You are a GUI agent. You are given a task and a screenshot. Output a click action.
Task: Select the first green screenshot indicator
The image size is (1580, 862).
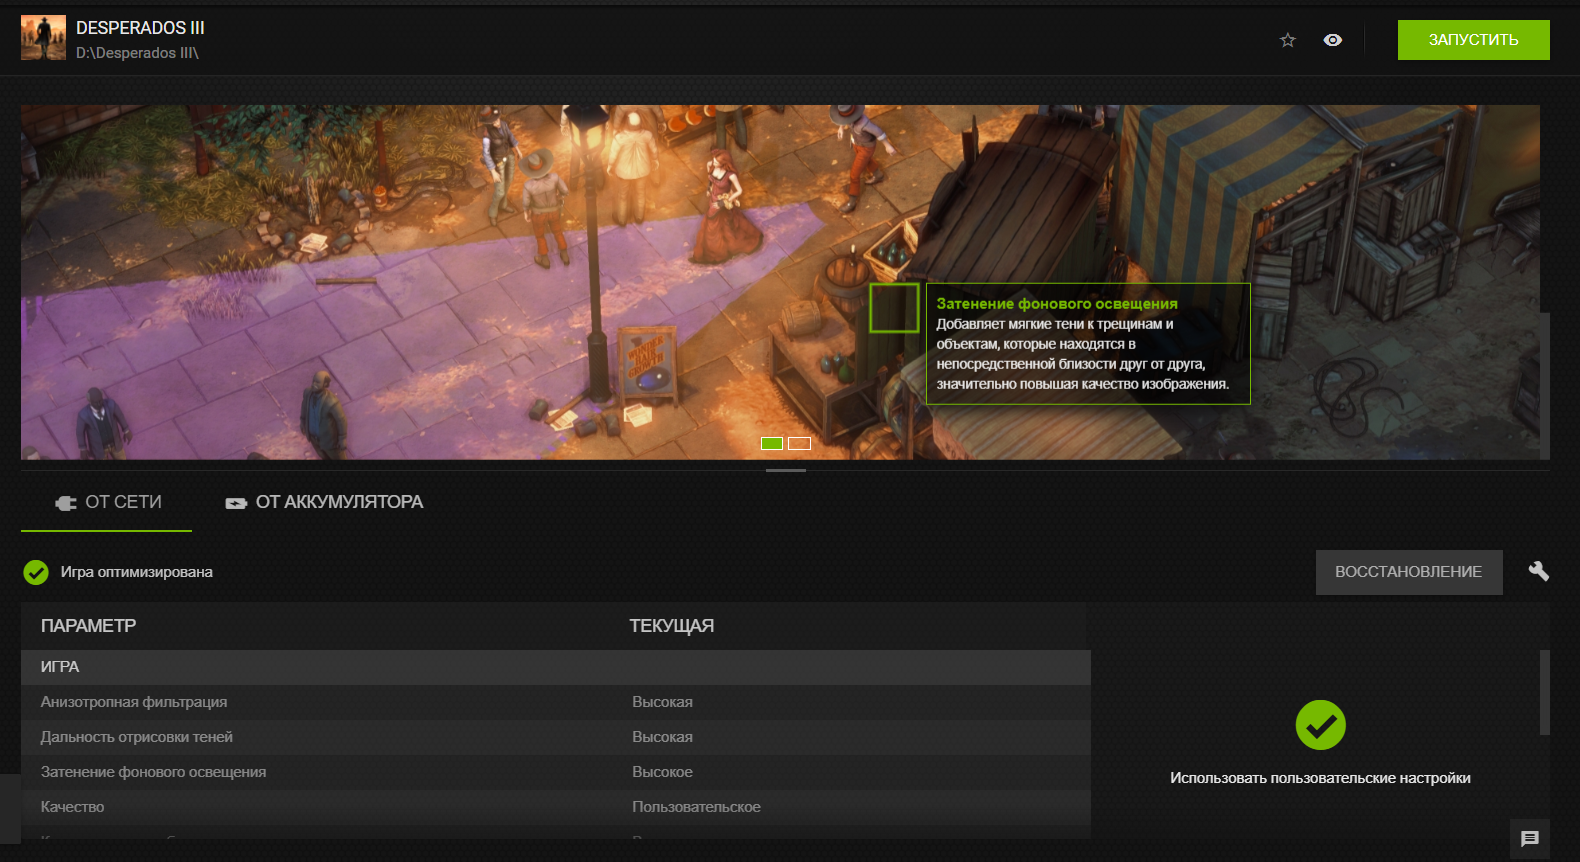point(772,443)
